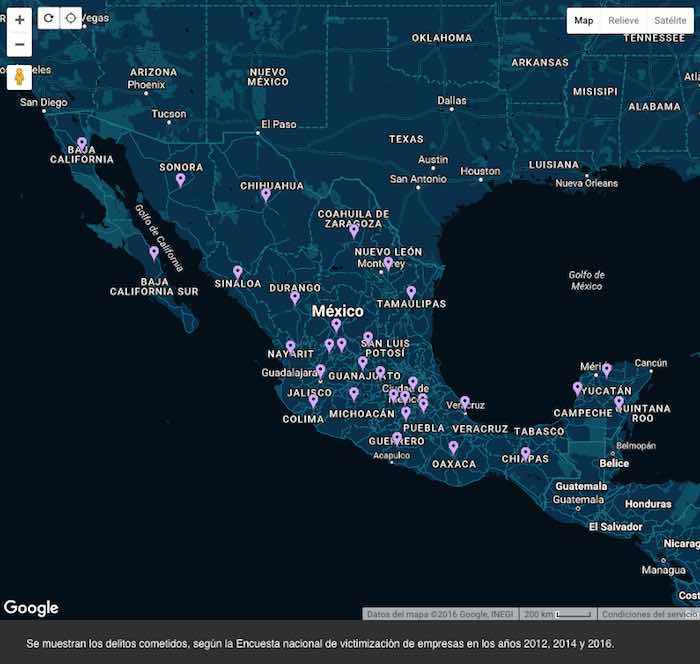The image size is (700, 664).
Task: Open the Condiciones del servicio link
Action: point(649,614)
